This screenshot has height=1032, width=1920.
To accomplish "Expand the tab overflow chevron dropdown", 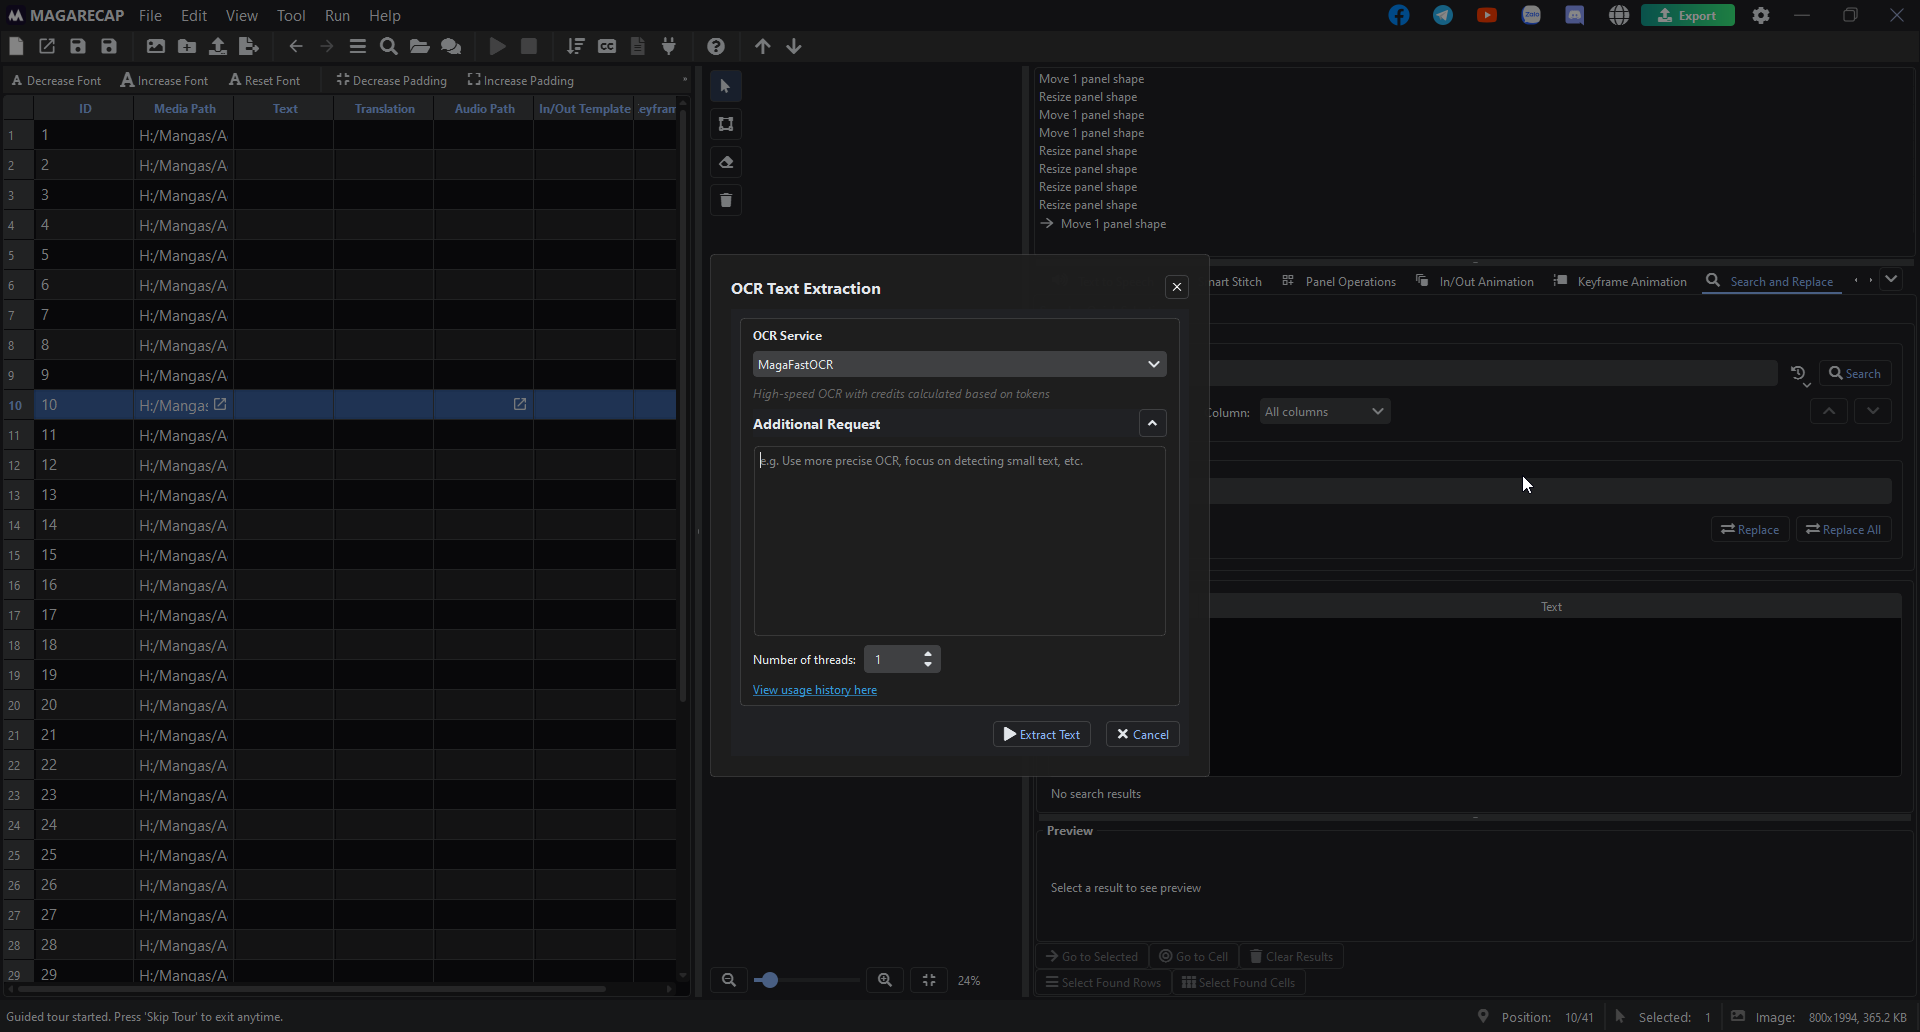I will point(1891,280).
